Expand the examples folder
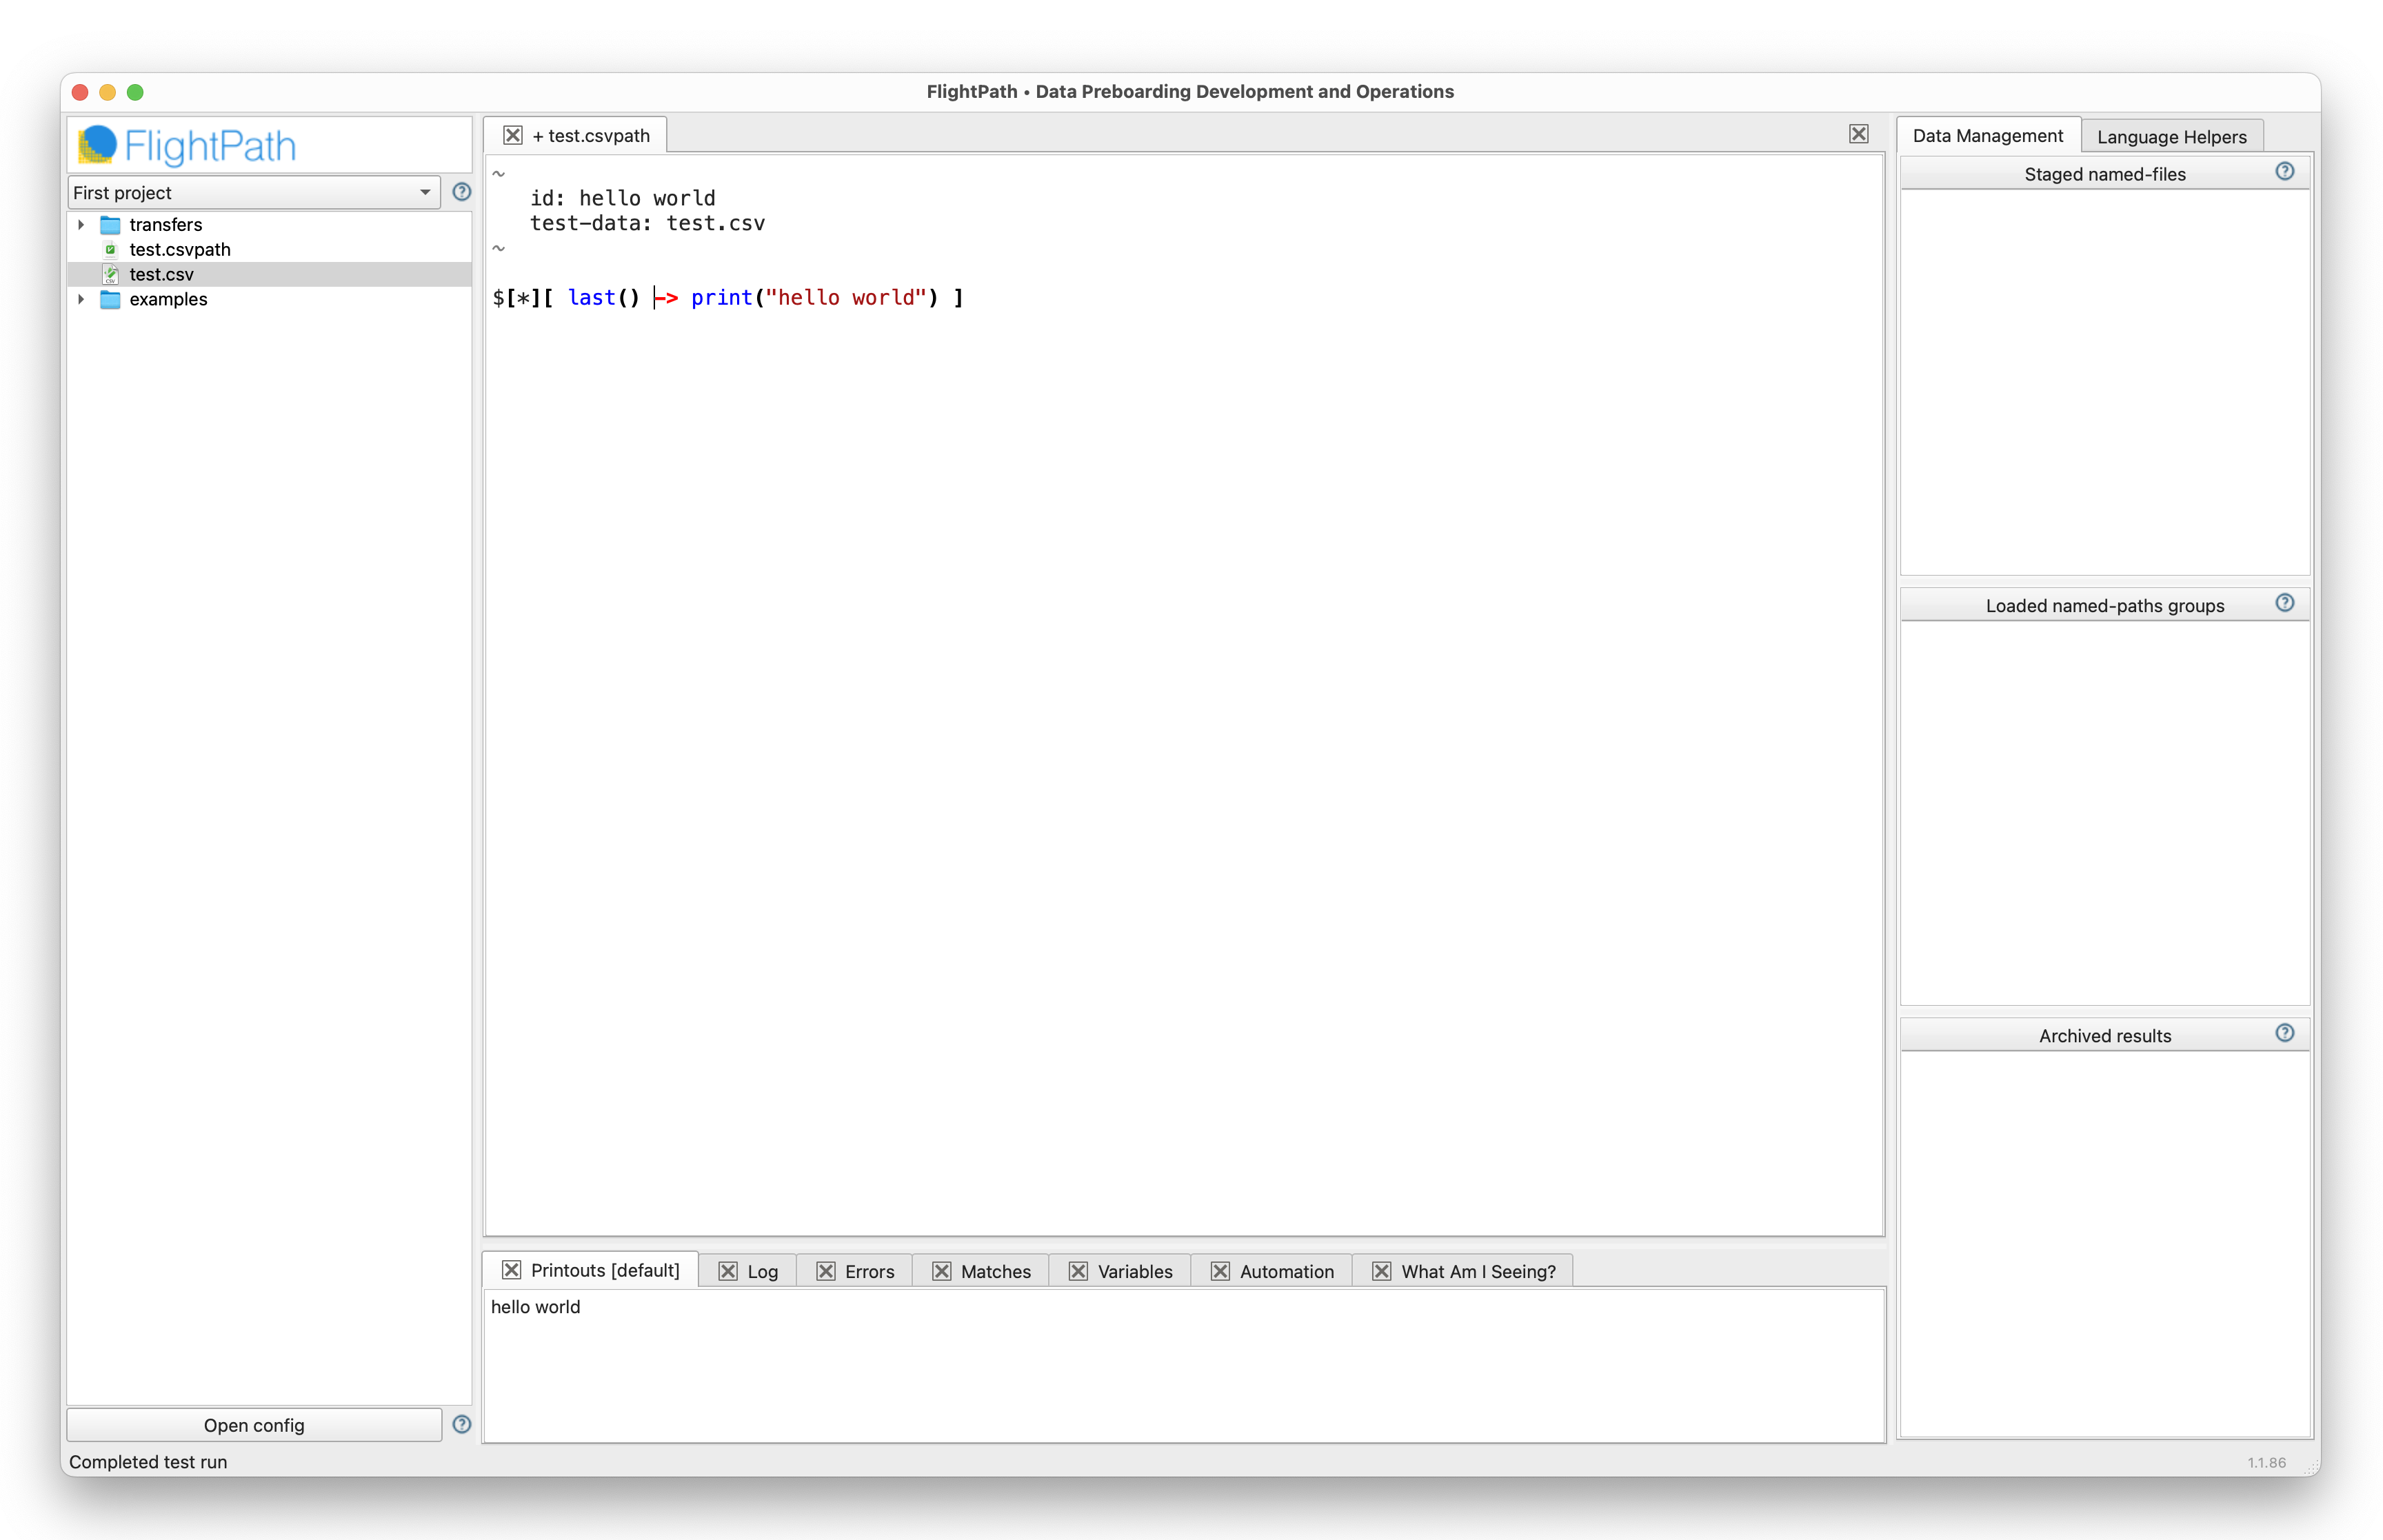Image resolution: width=2383 pixels, height=1540 pixels. point(81,300)
